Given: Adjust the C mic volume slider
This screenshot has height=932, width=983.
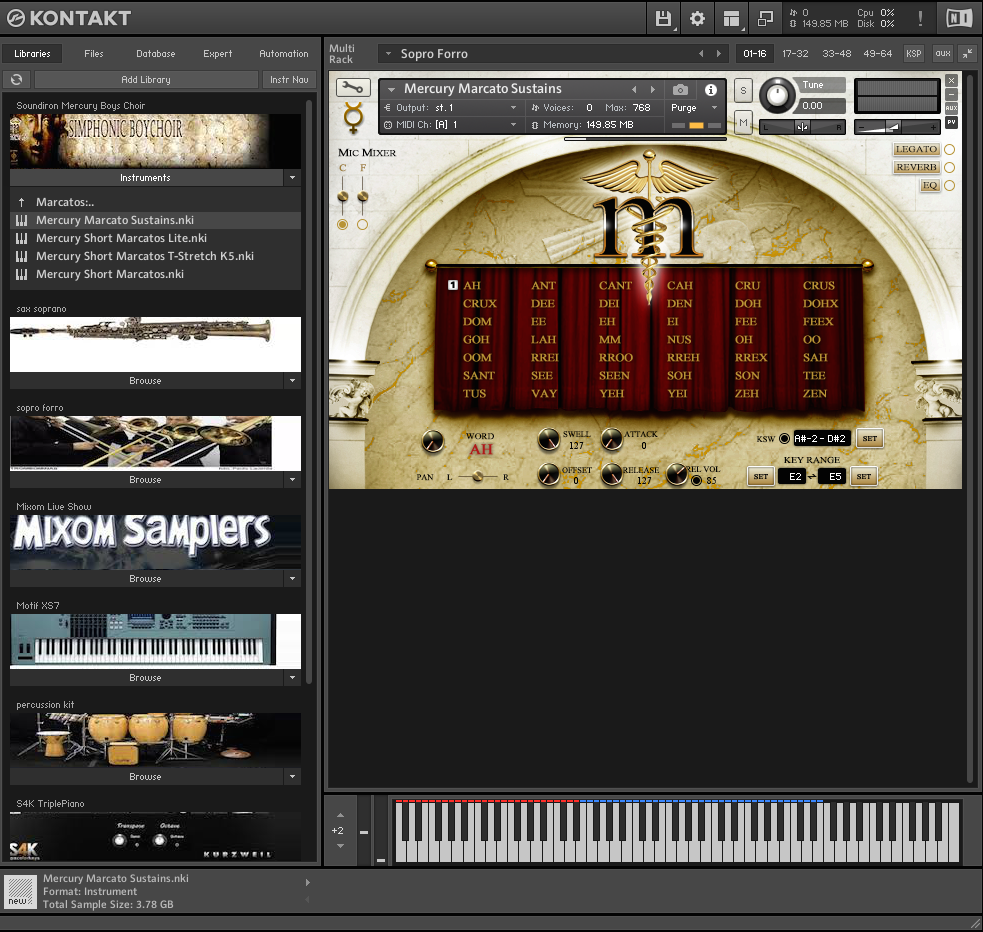Looking at the screenshot, I should [x=343, y=197].
